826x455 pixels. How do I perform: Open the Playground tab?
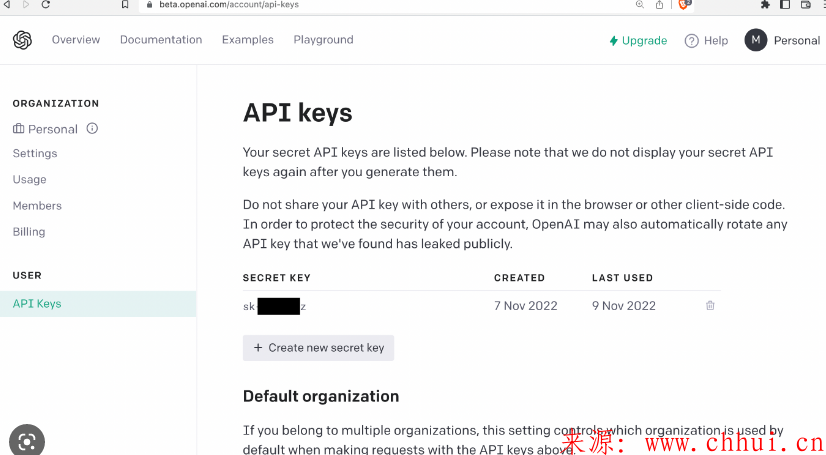click(323, 39)
